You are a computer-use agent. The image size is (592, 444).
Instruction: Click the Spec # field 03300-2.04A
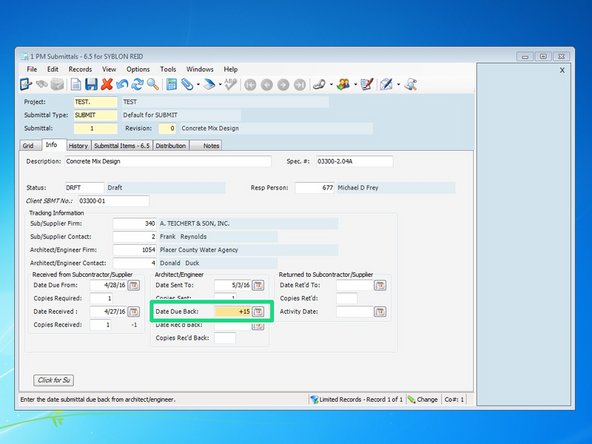coord(355,162)
